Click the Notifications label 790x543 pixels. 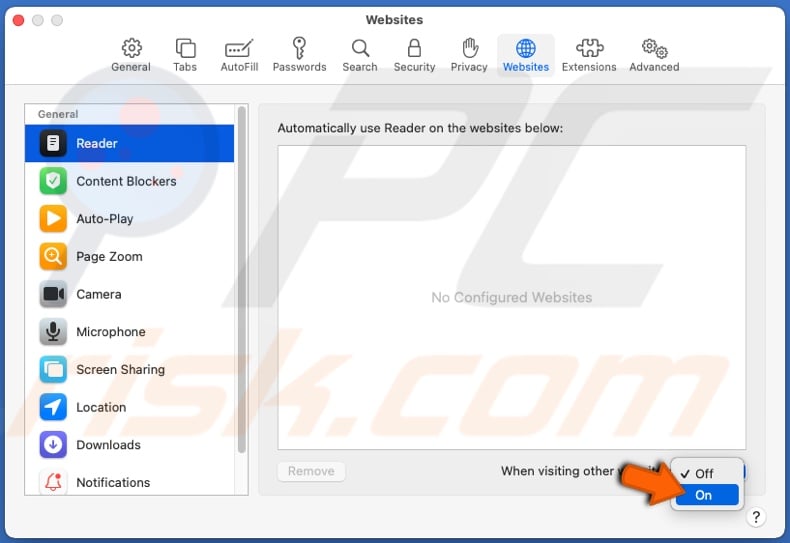pos(113,482)
